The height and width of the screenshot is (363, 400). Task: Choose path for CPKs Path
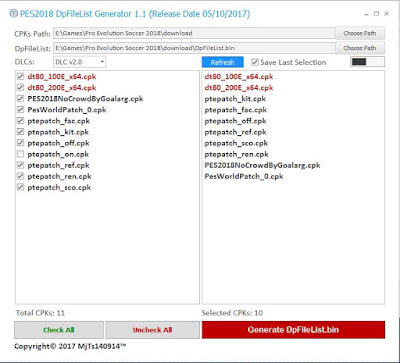point(360,33)
